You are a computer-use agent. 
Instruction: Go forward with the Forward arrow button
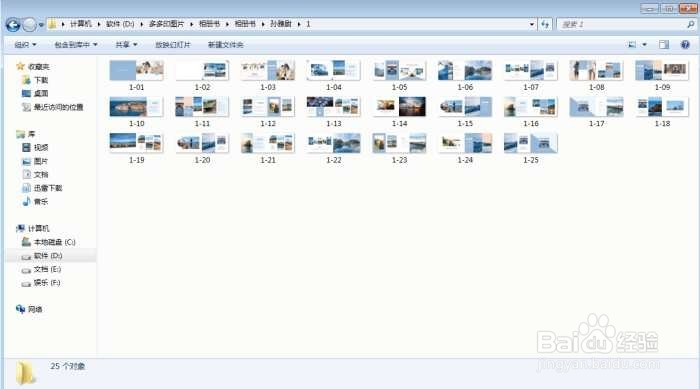coord(29,25)
